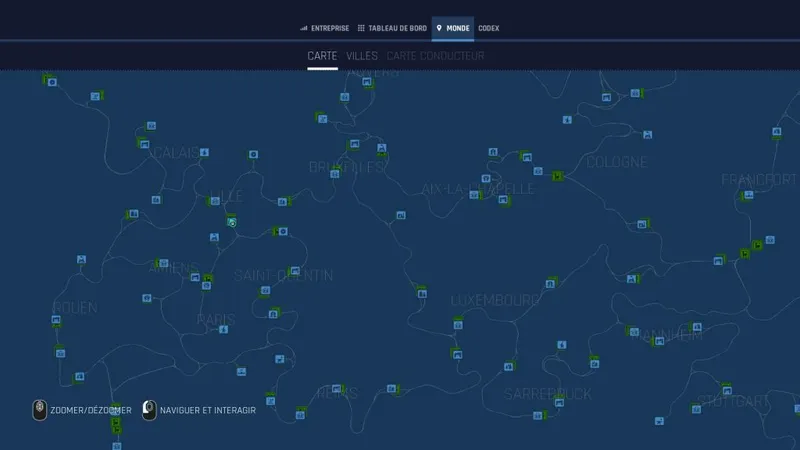The image size is (800, 450).
Task: Click the bars icon beside Entreprise
Action: pyautogui.click(x=304, y=28)
